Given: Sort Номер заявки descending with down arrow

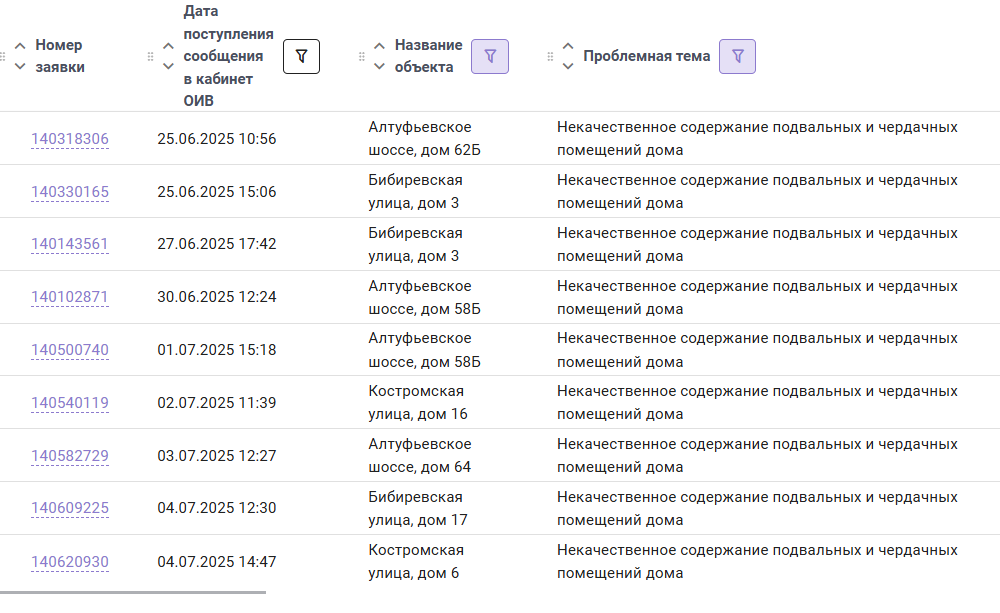Looking at the screenshot, I should coord(20,66).
